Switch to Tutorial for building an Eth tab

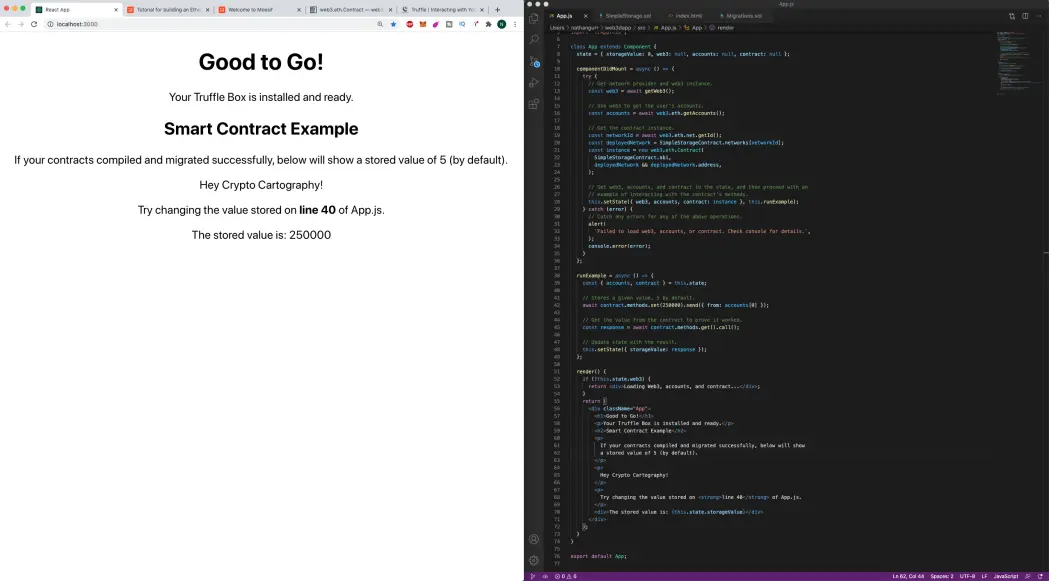coord(169,10)
